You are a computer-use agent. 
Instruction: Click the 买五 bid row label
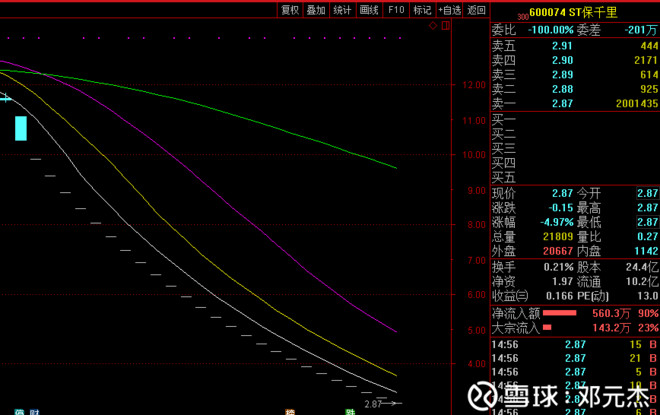503,177
